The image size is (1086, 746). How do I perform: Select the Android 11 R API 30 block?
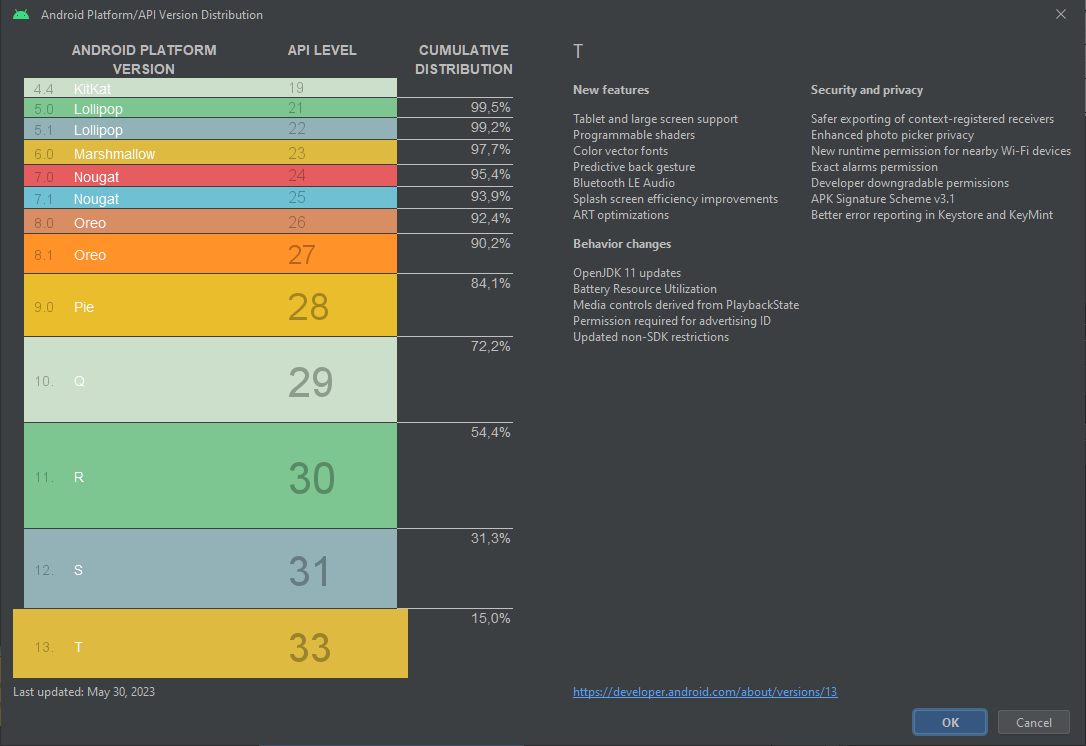(x=210, y=476)
